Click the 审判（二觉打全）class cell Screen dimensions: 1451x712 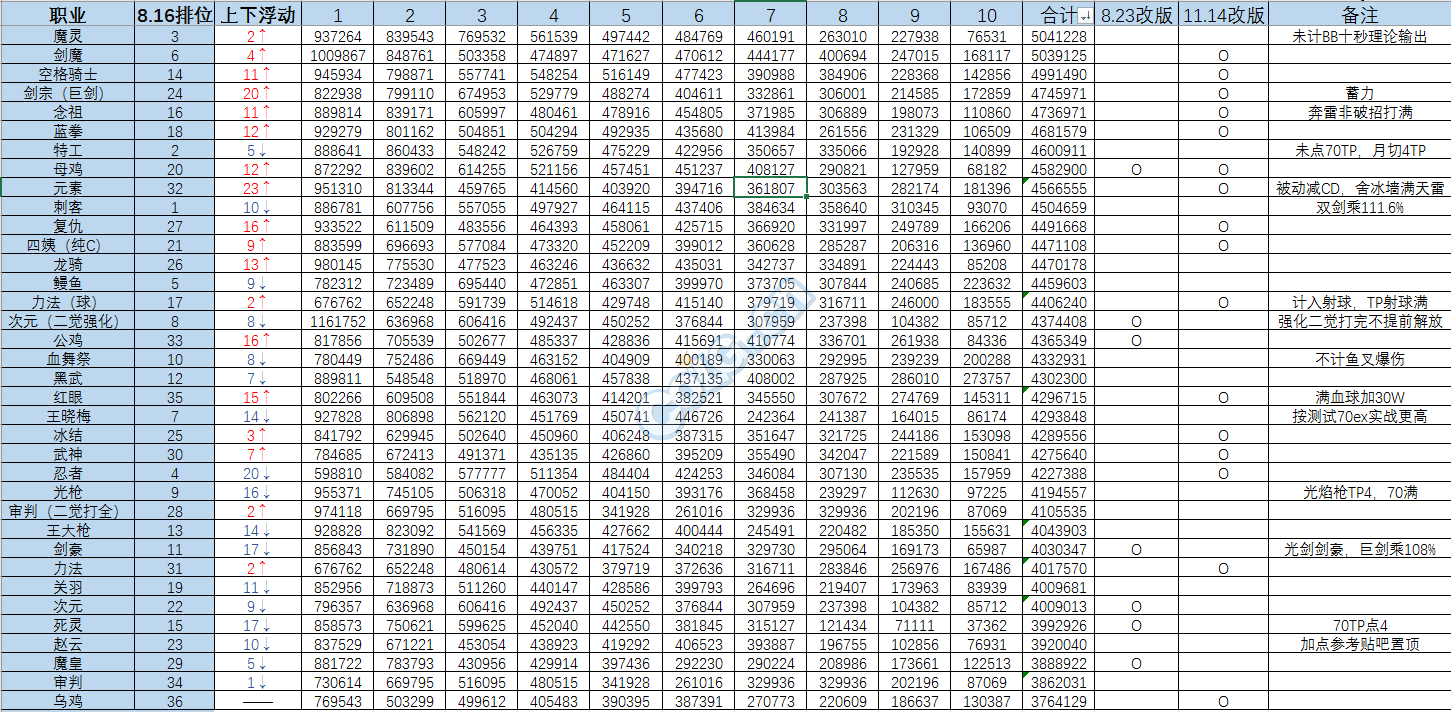[x=67, y=512]
